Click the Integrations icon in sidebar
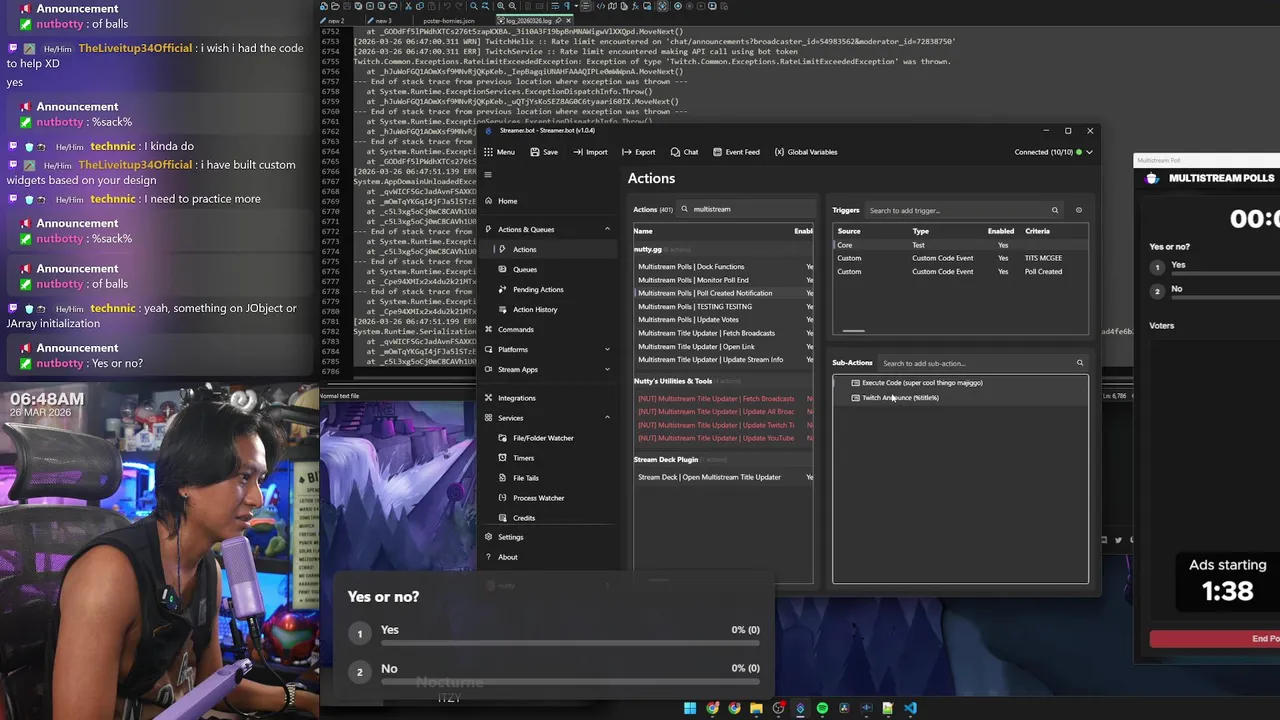The height and width of the screenshot is (720, 1280). tap(488, 398)
